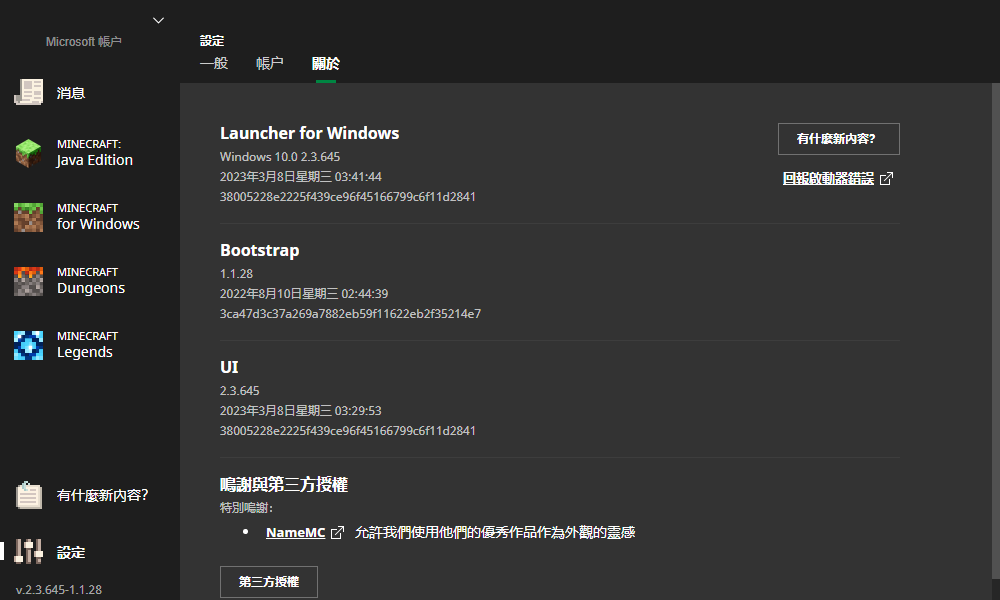Click the vertical scrollbar of the about page
This screenshot has width=1000, height=600.
[x=996, y=332]
